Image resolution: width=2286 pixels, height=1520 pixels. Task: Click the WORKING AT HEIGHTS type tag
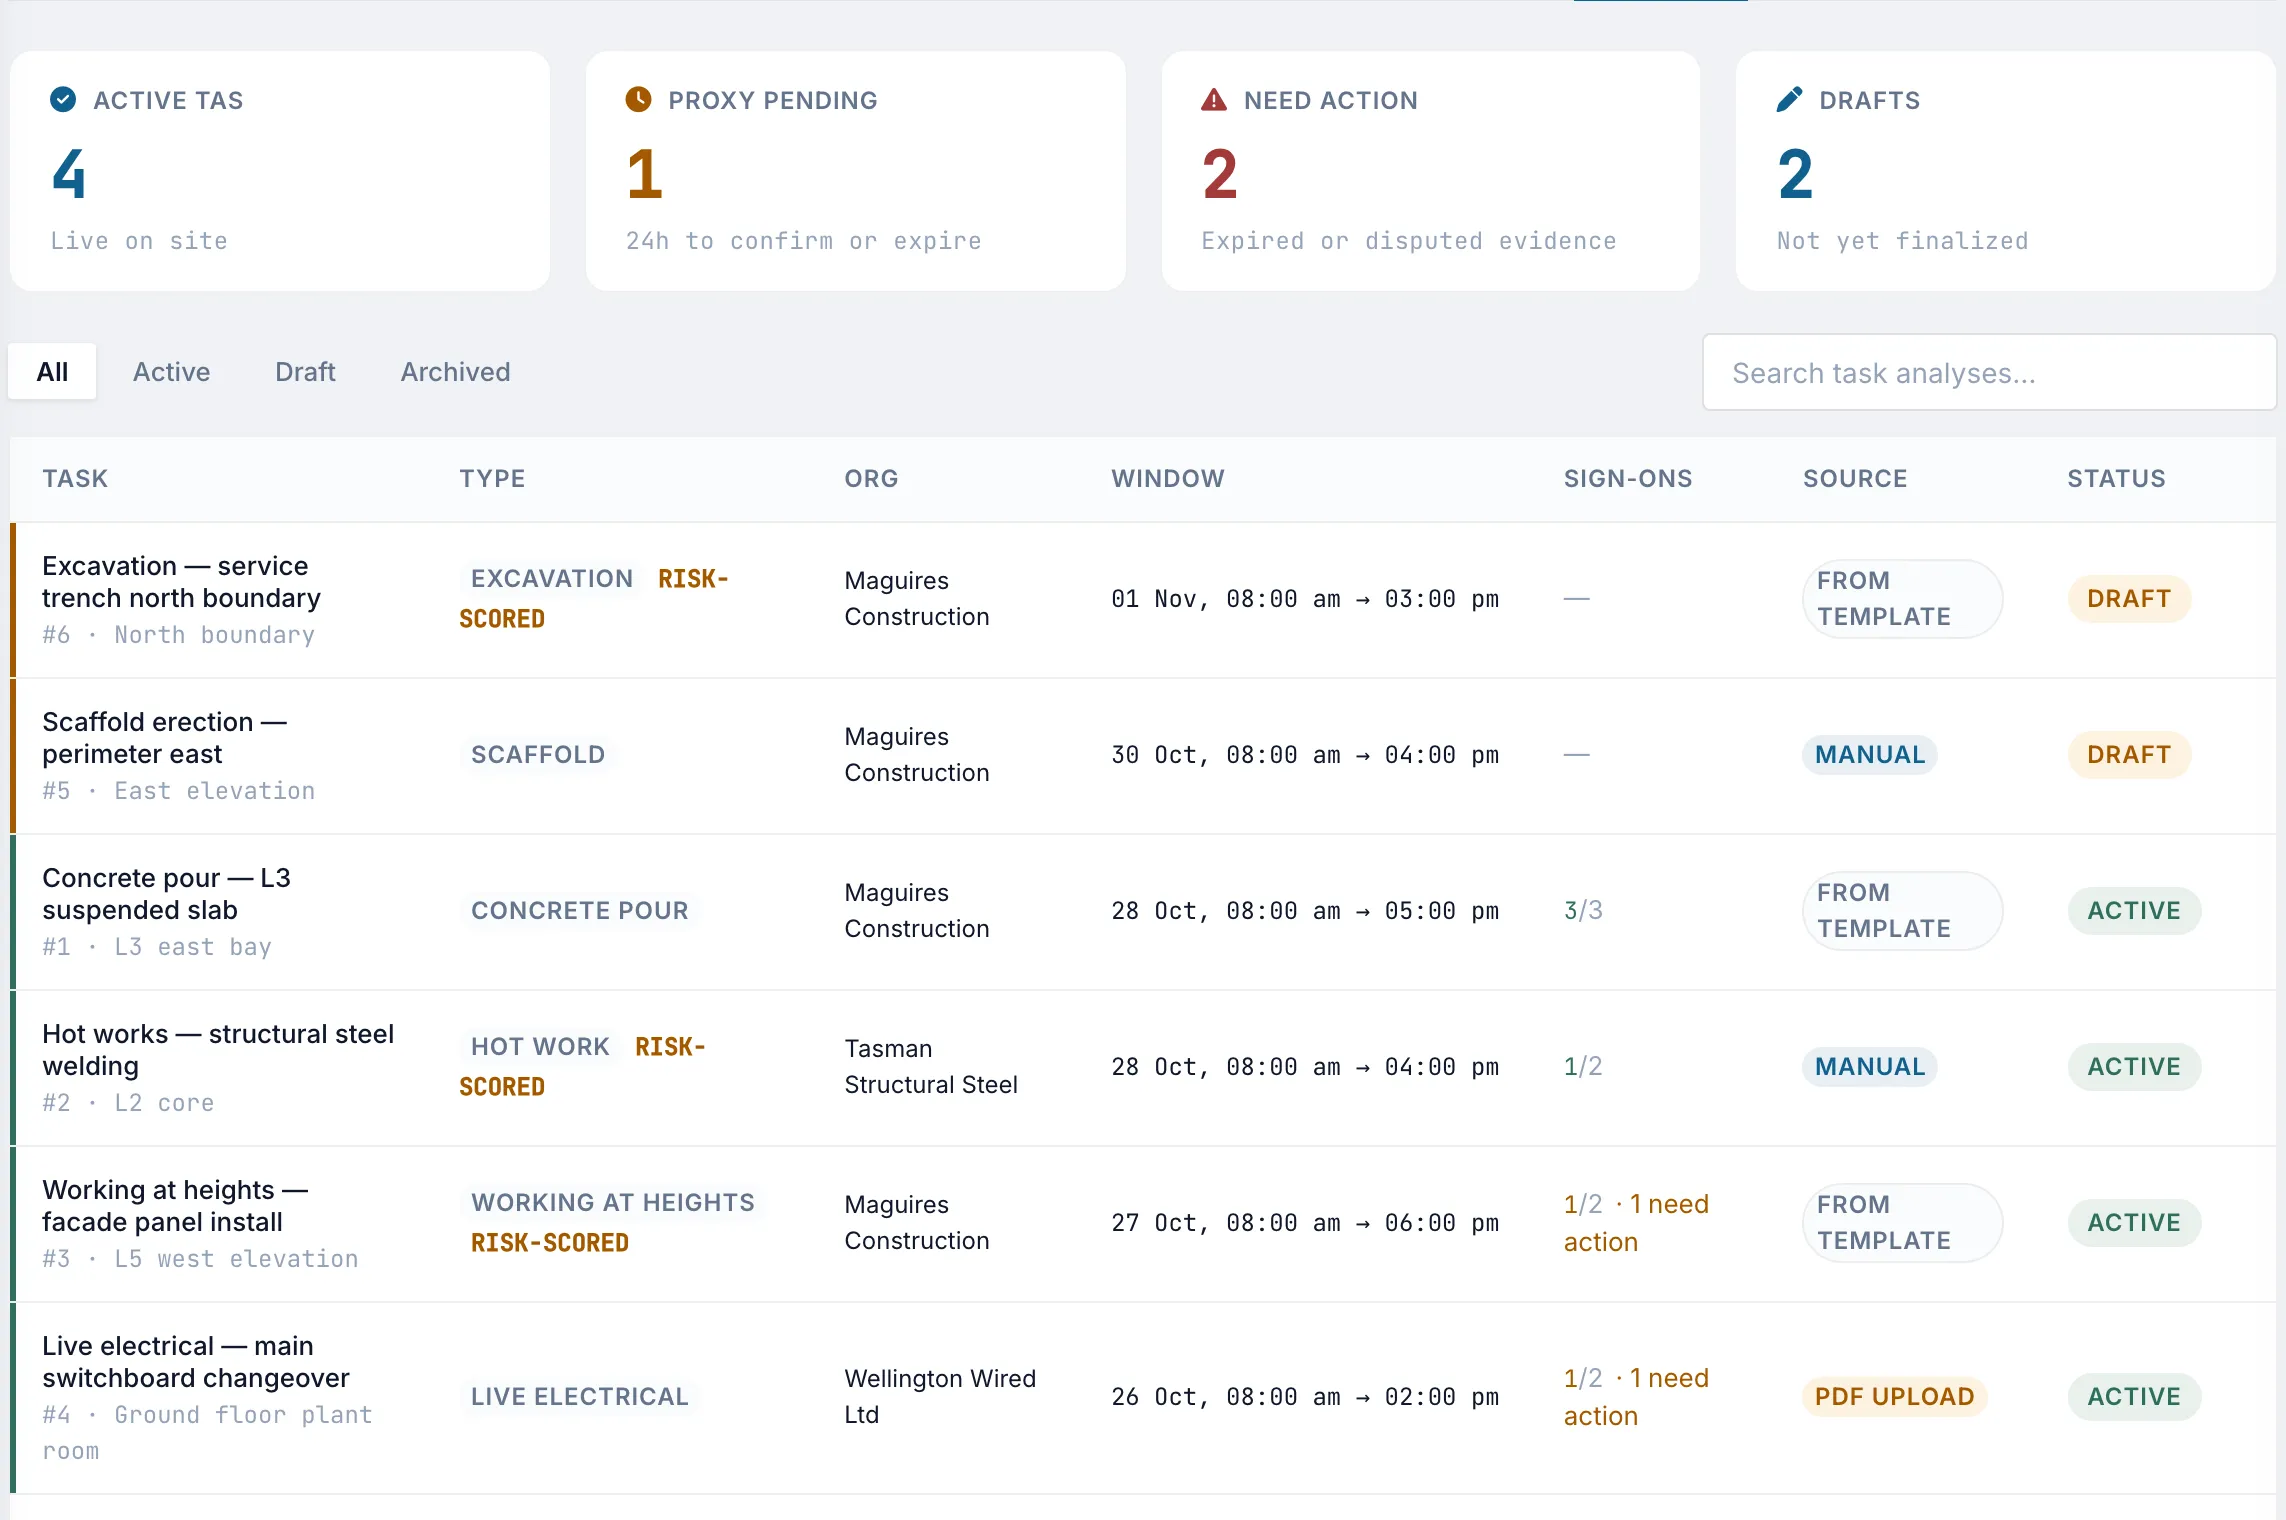pos(613,1203)
